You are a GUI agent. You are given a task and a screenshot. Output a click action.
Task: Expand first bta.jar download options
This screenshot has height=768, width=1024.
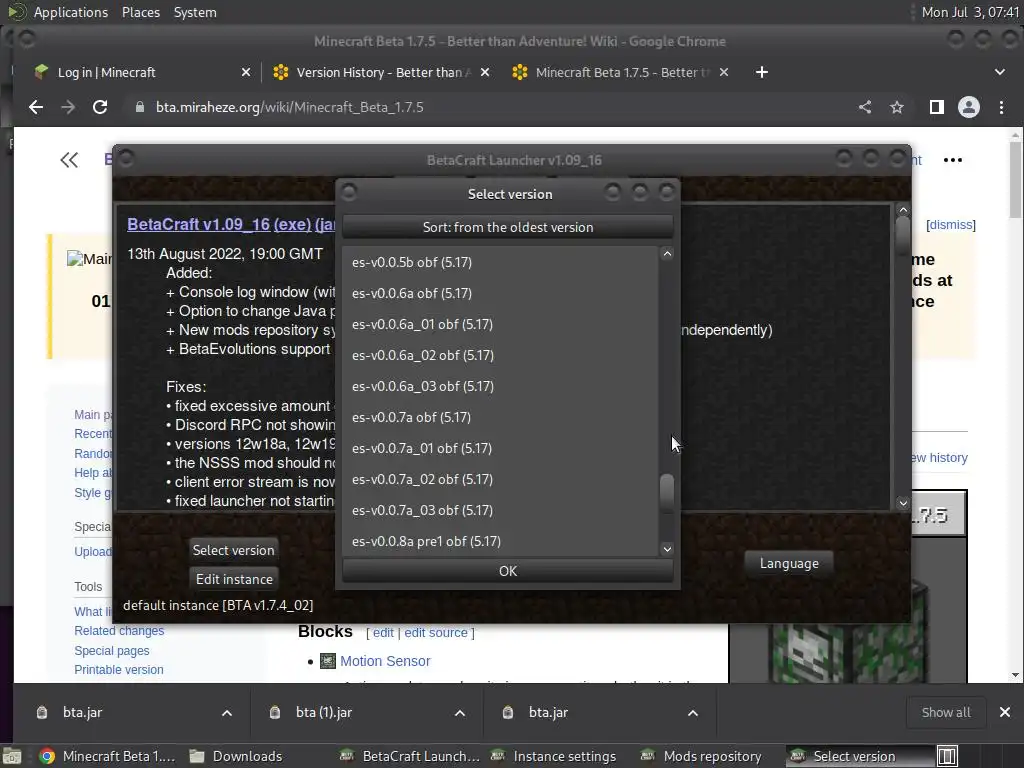click(227, 712)
